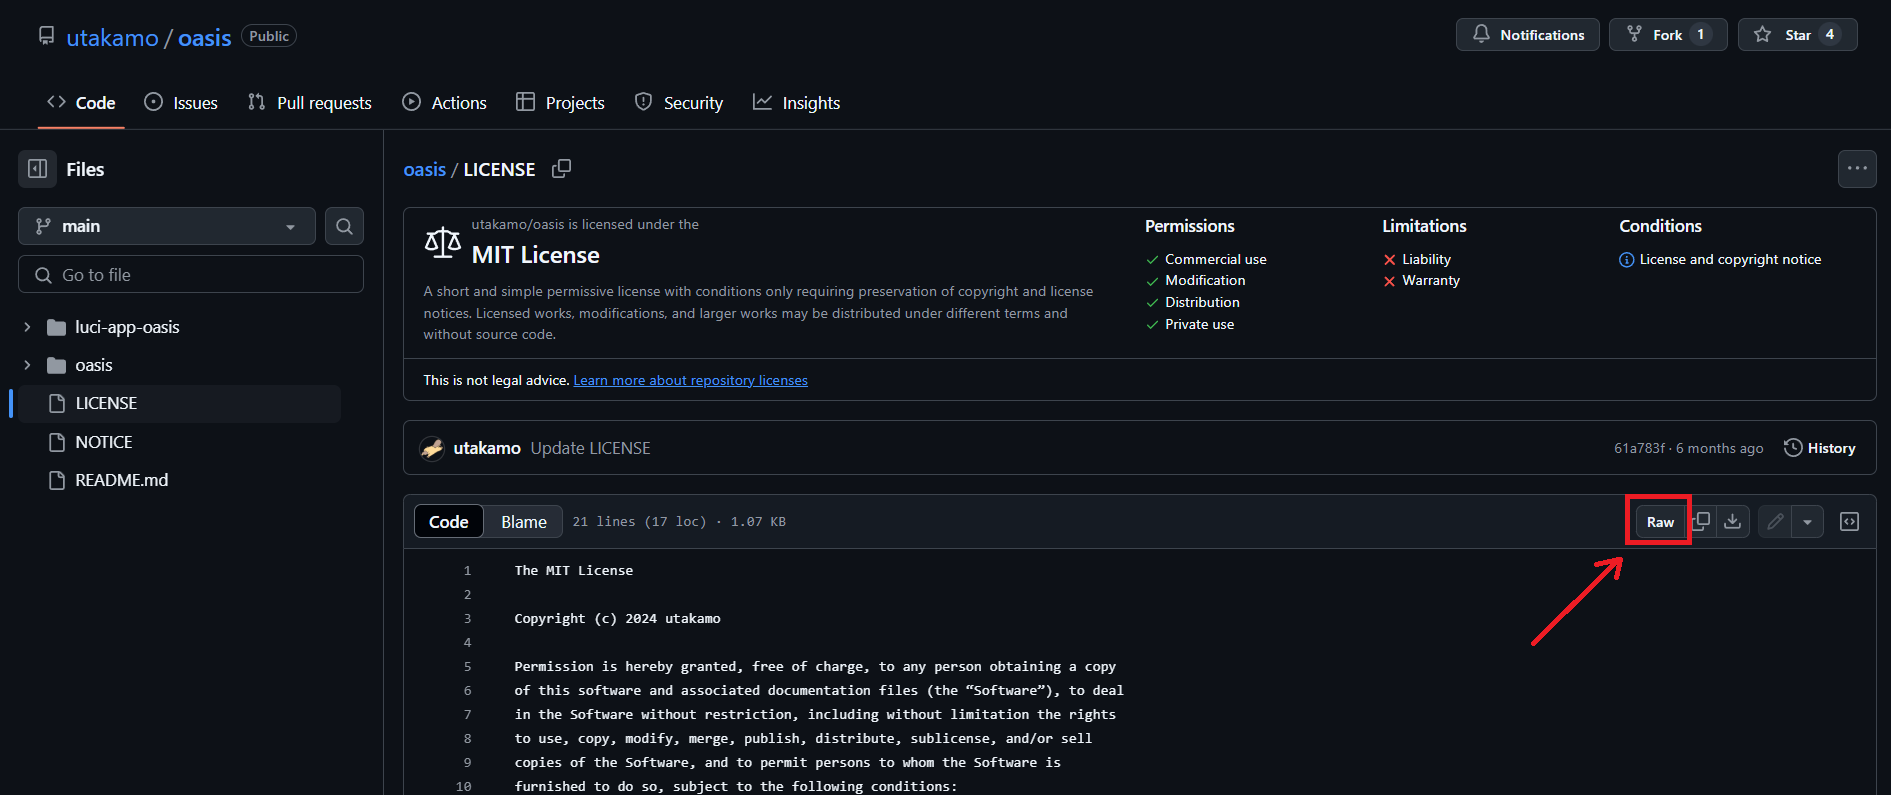
Task: View file History
Action: [1820, 448]
